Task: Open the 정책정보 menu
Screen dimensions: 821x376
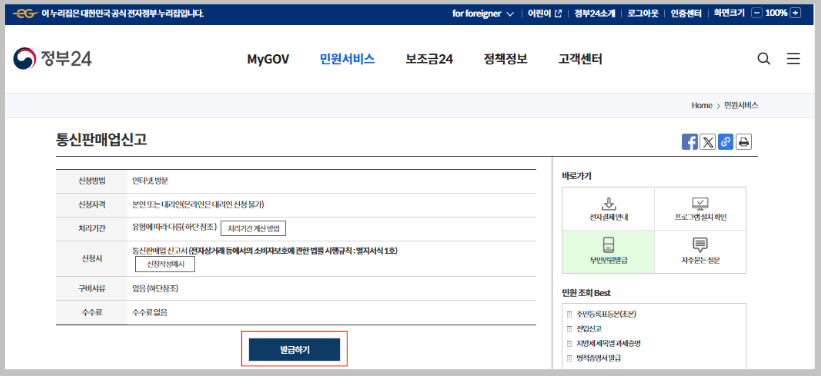Action: (505, 59)
